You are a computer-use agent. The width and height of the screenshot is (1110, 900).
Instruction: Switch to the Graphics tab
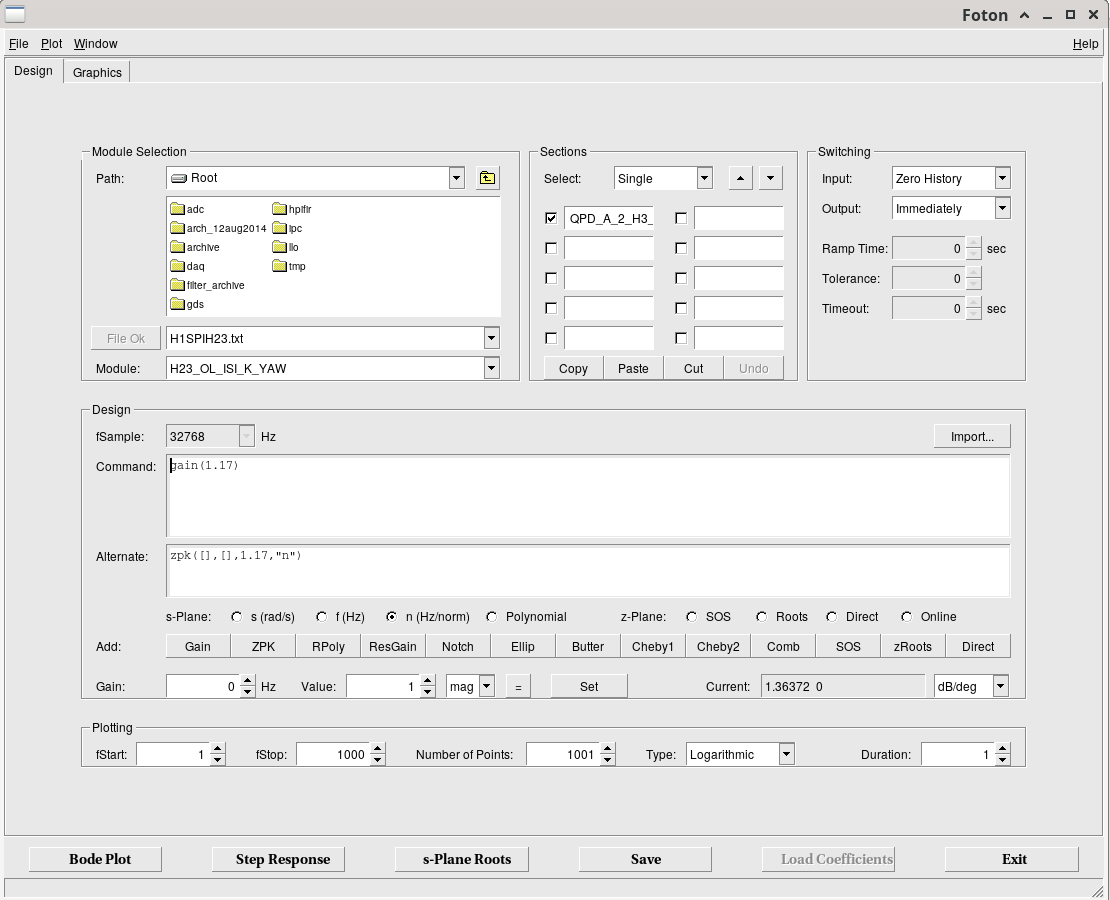coord(97,72)
